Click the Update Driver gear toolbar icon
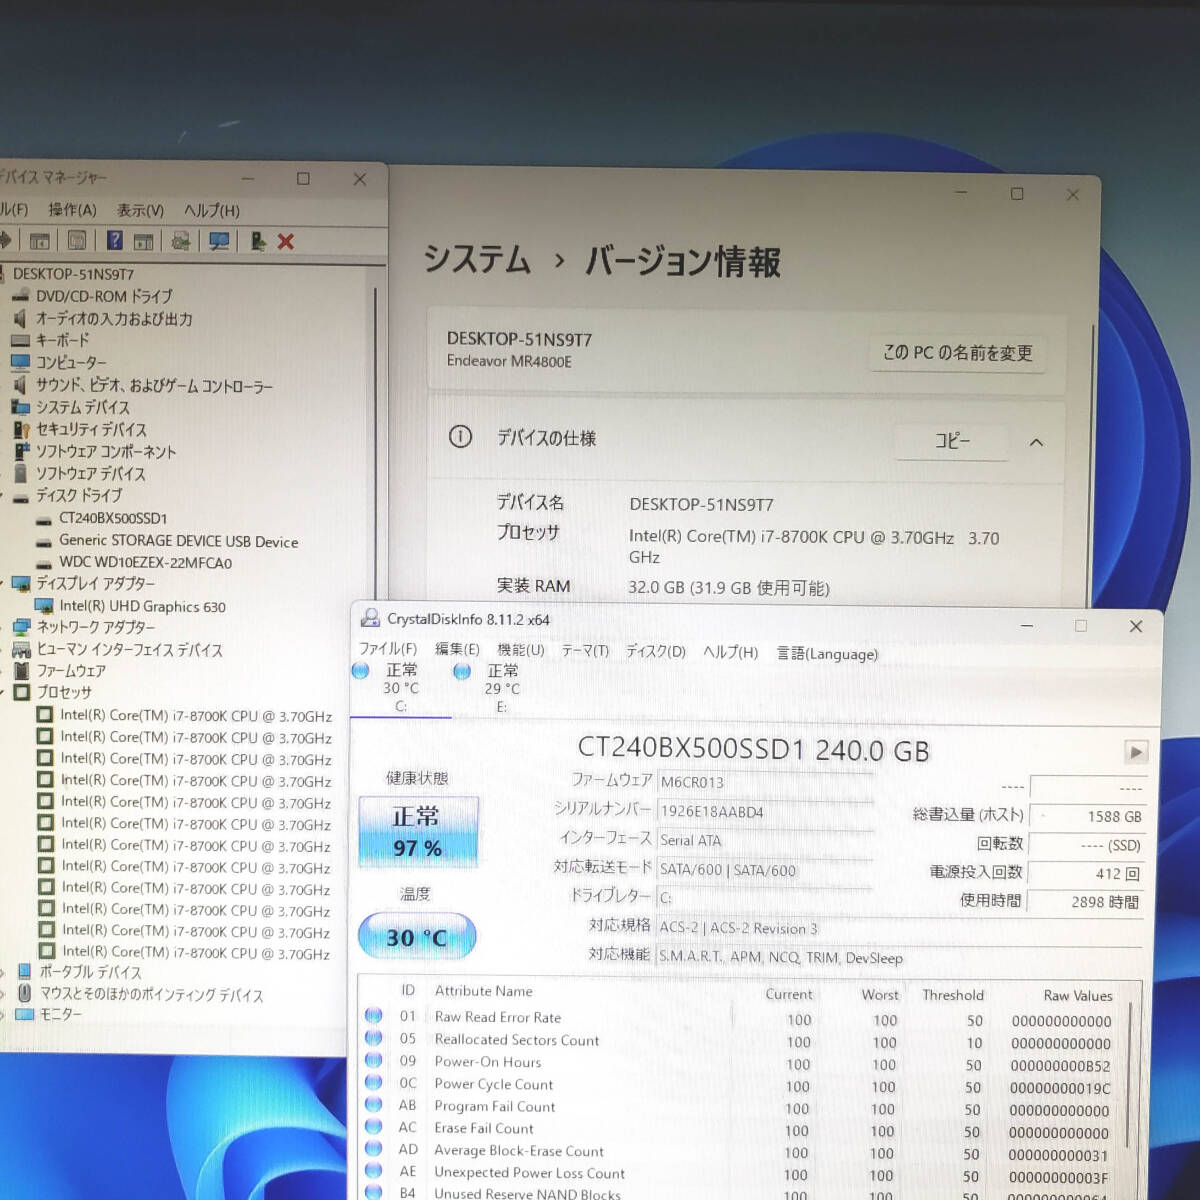The image size is (1200, 1200). tap(181, 241)
